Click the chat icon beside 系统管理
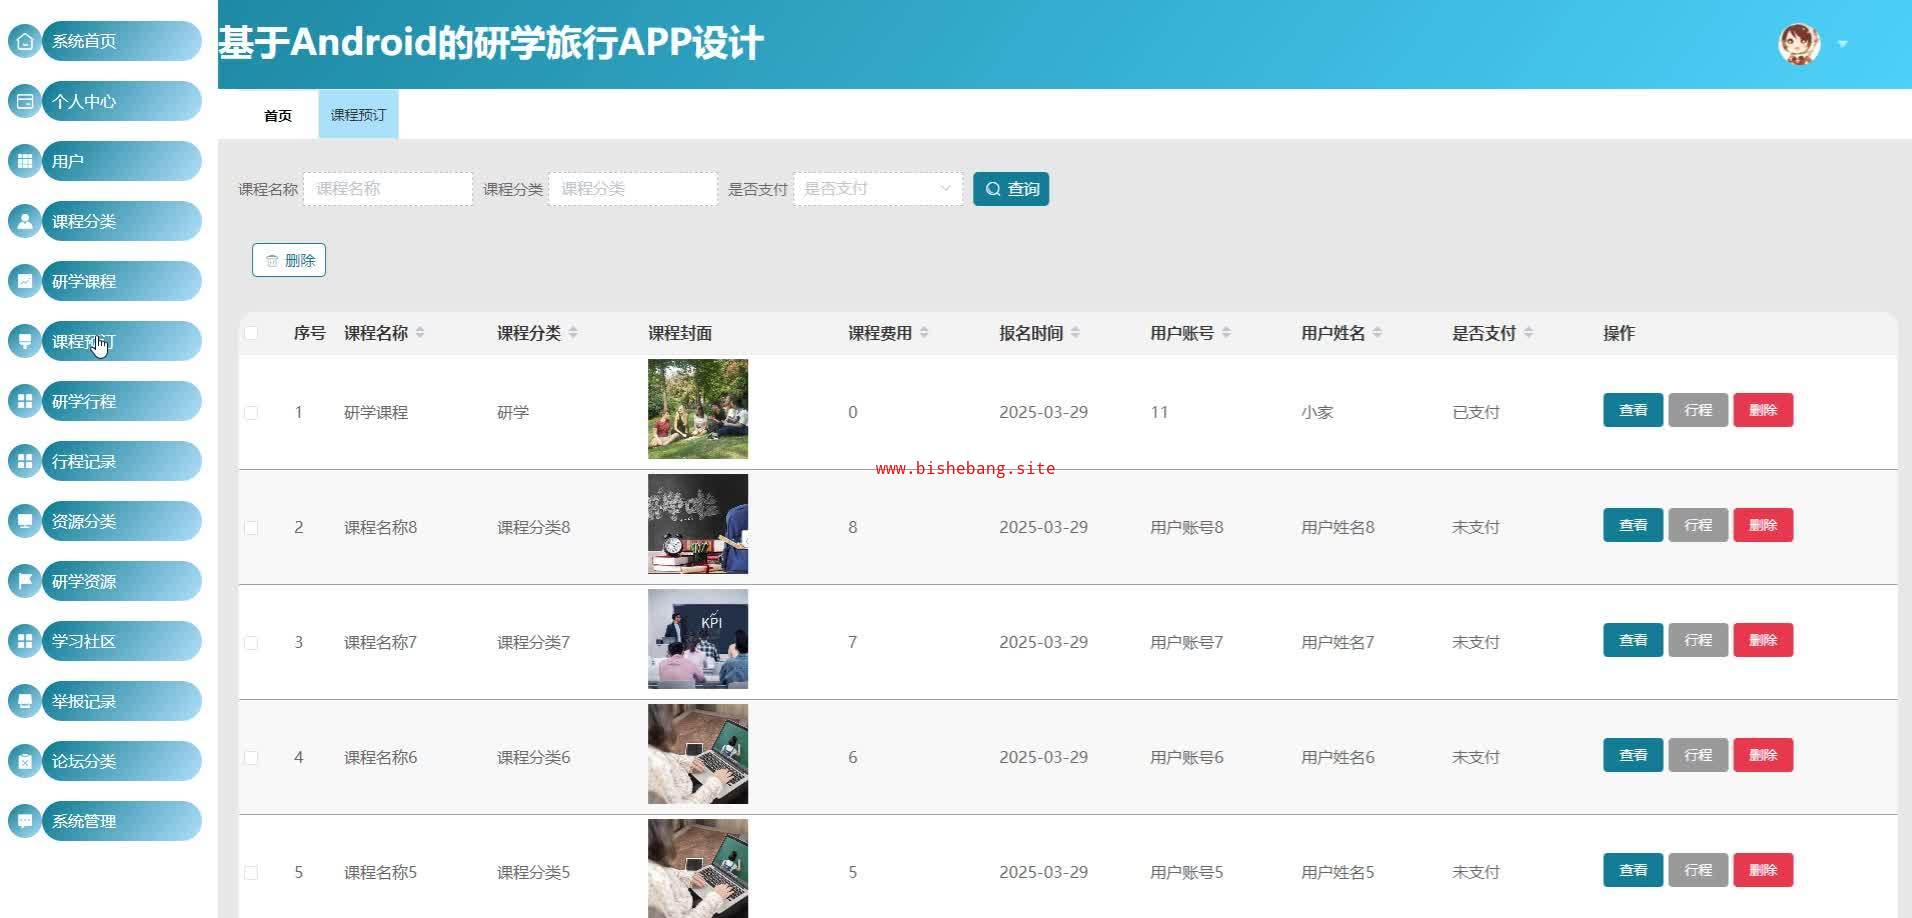 pos(25,821)
